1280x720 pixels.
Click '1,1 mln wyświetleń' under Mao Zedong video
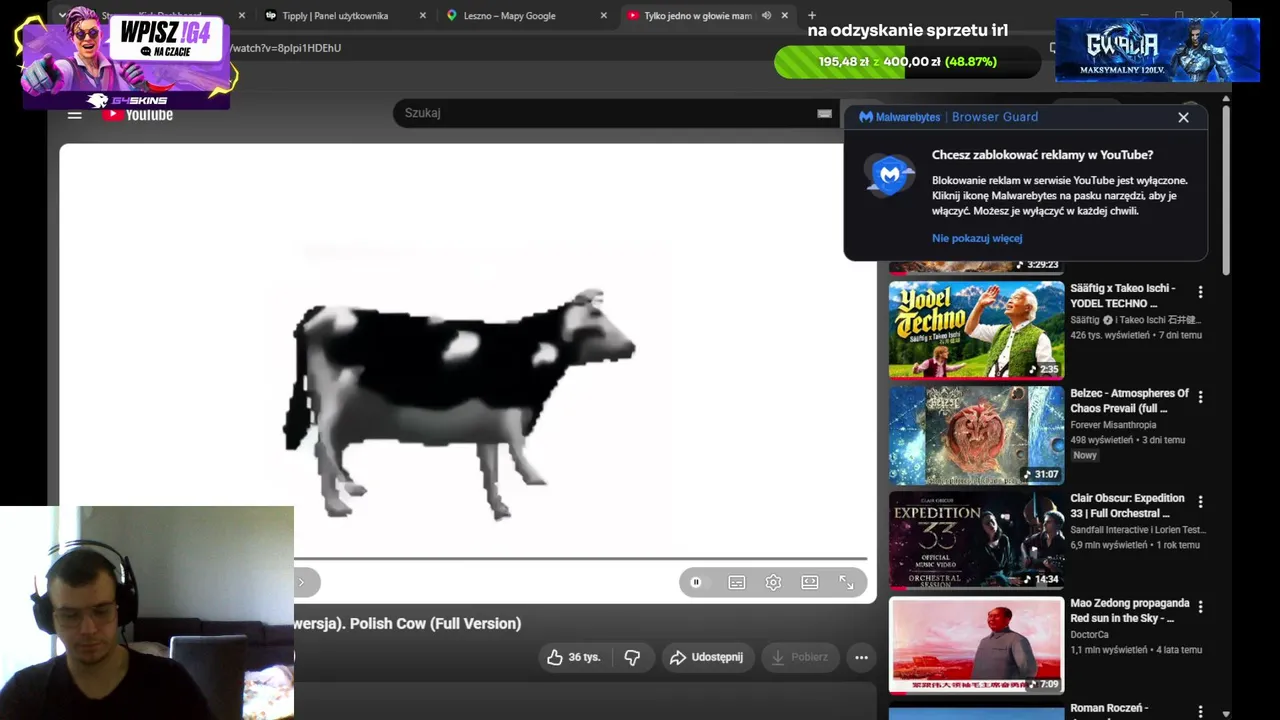(1110, 650)
